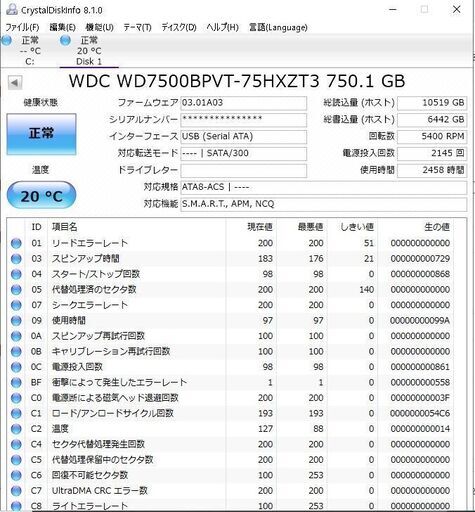
Task: Click the 項目名 column header
Action: (65, 227)
